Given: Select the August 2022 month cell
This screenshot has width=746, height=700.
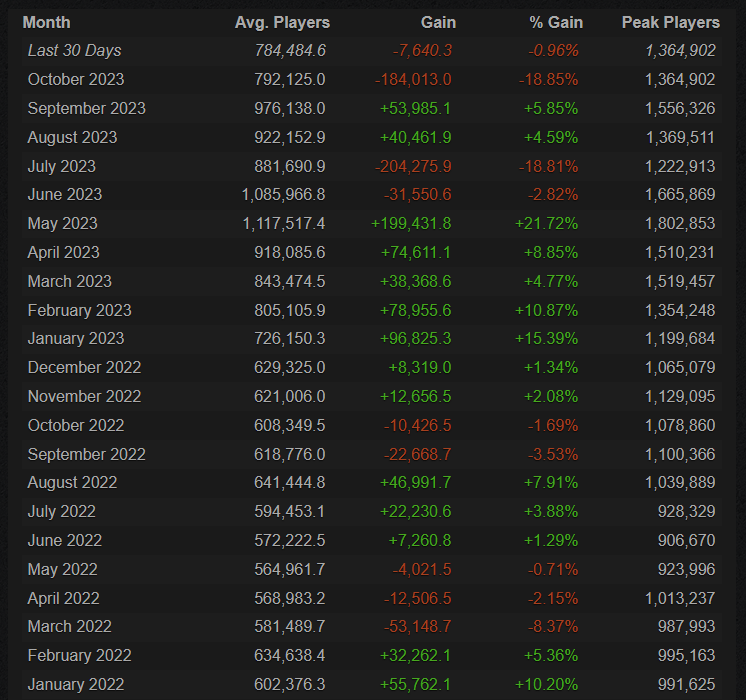Looking at the screenshot, I should pos(72,483).
